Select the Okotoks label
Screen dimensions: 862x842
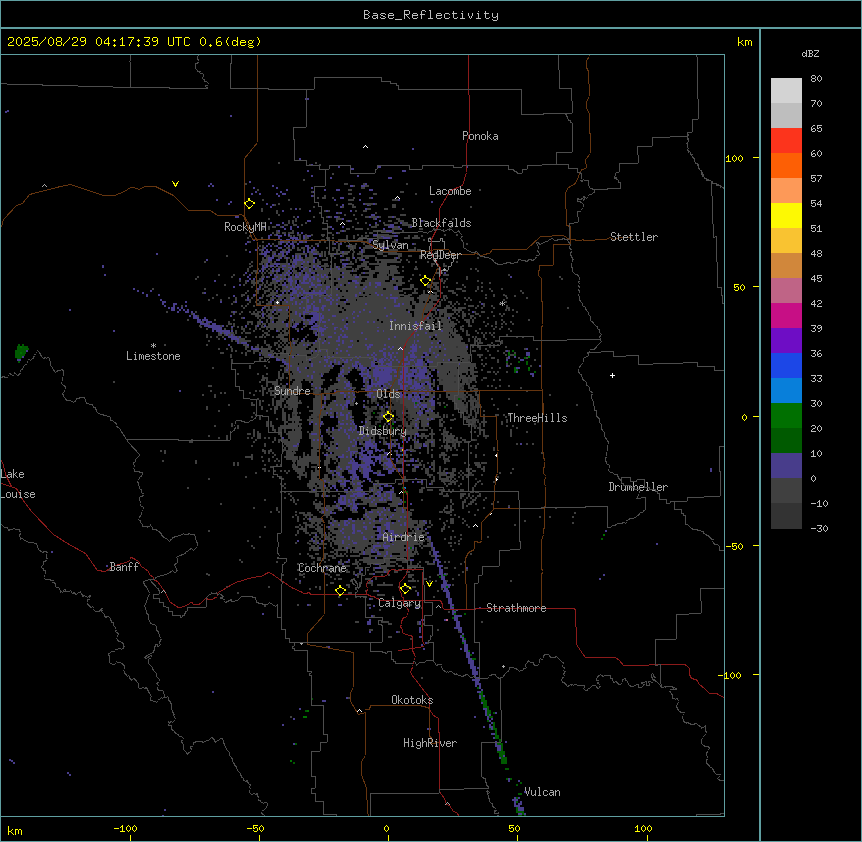(412, 700)
